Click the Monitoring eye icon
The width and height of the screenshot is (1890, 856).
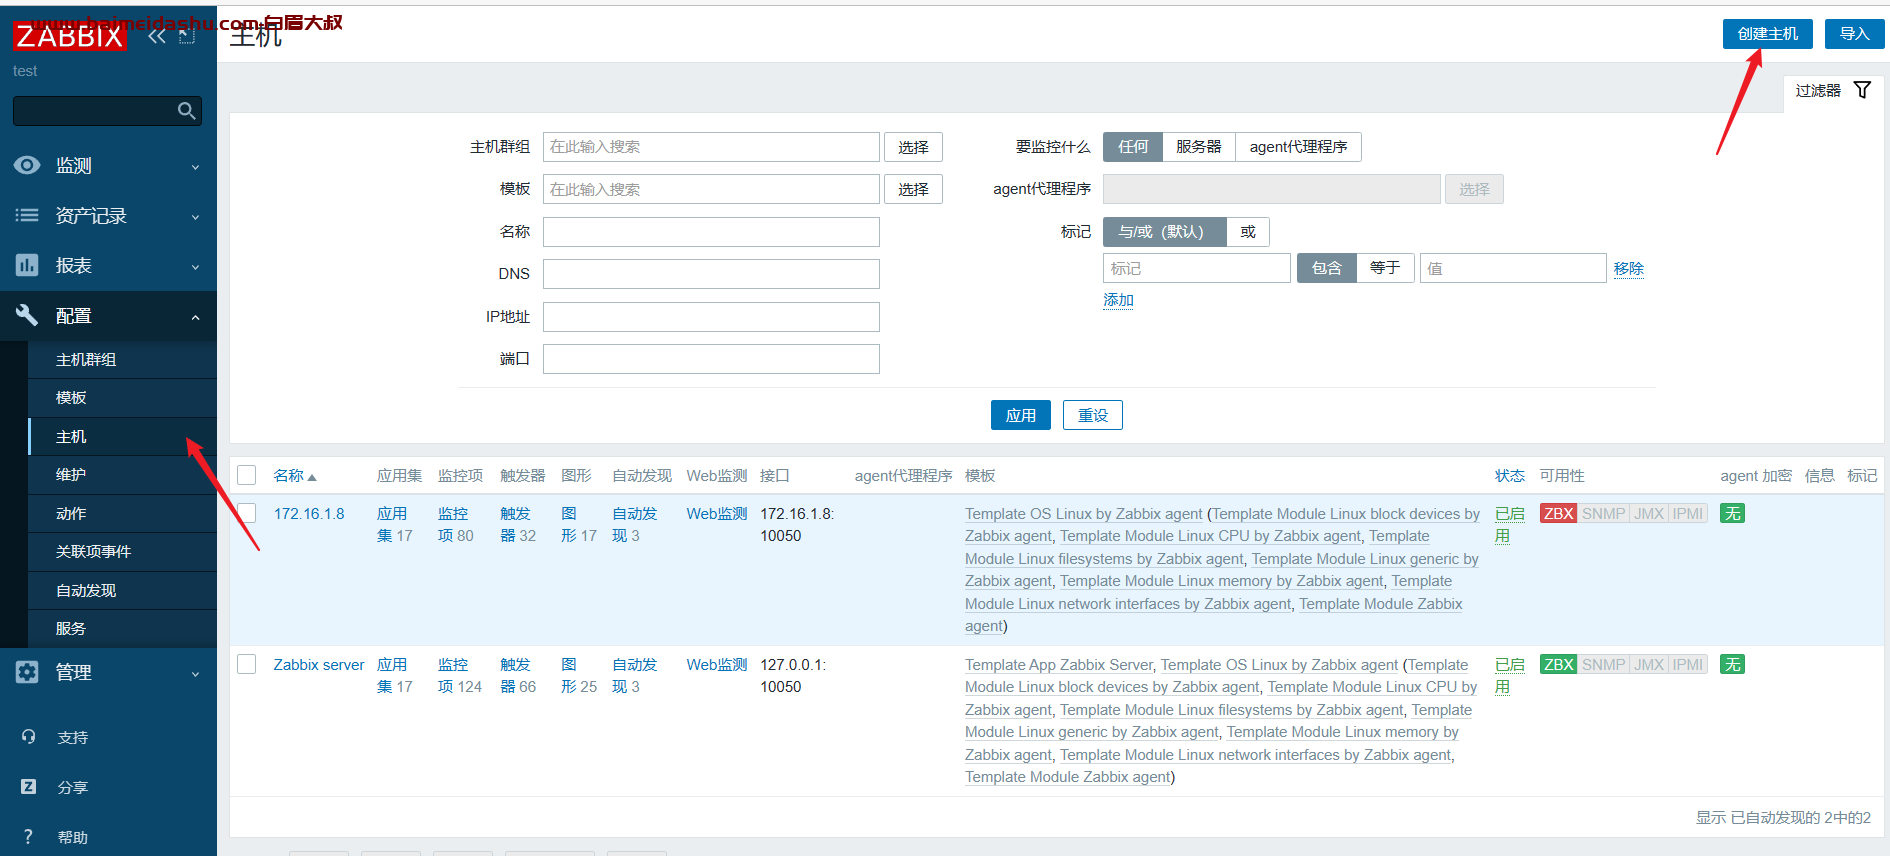coord(27,165)
